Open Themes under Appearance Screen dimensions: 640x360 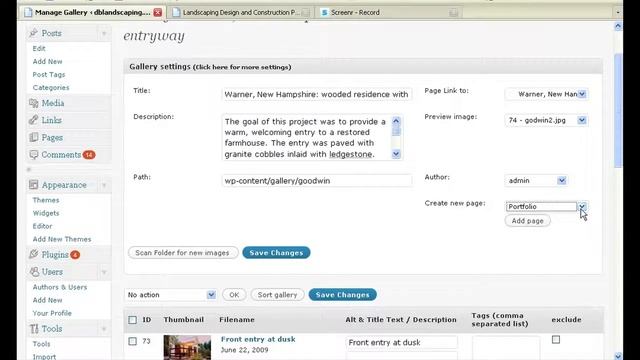point(46,200)
